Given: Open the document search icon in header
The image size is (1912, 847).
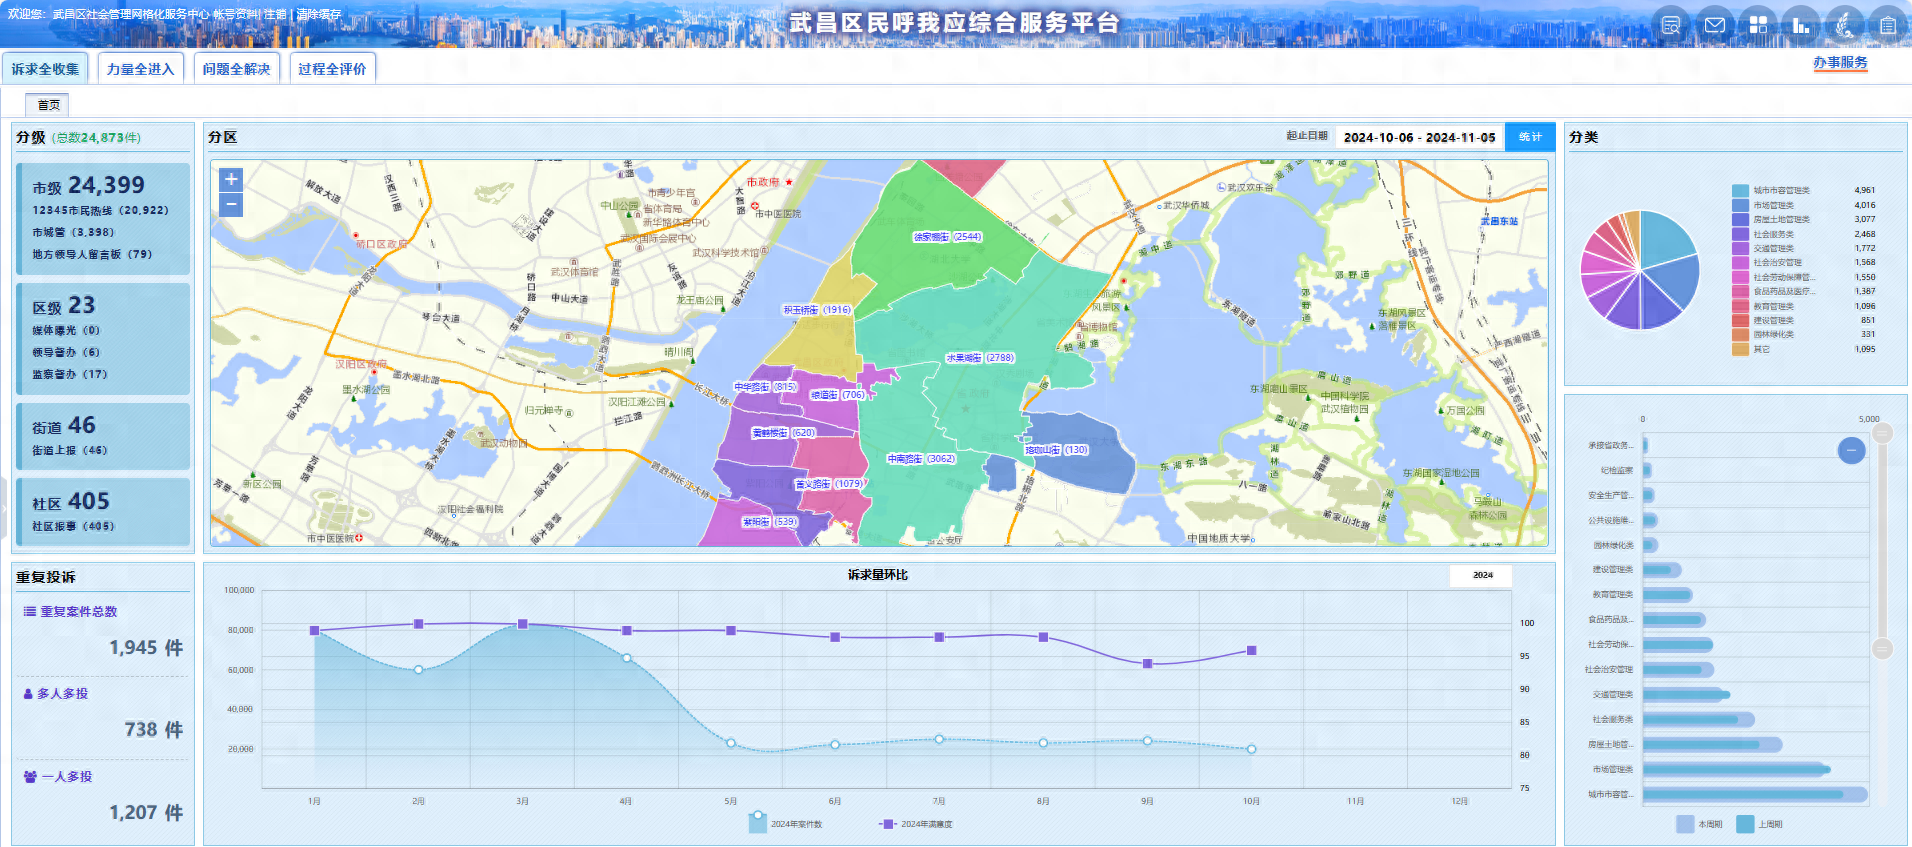Looking at the screenshot, I should point(1670,25).
